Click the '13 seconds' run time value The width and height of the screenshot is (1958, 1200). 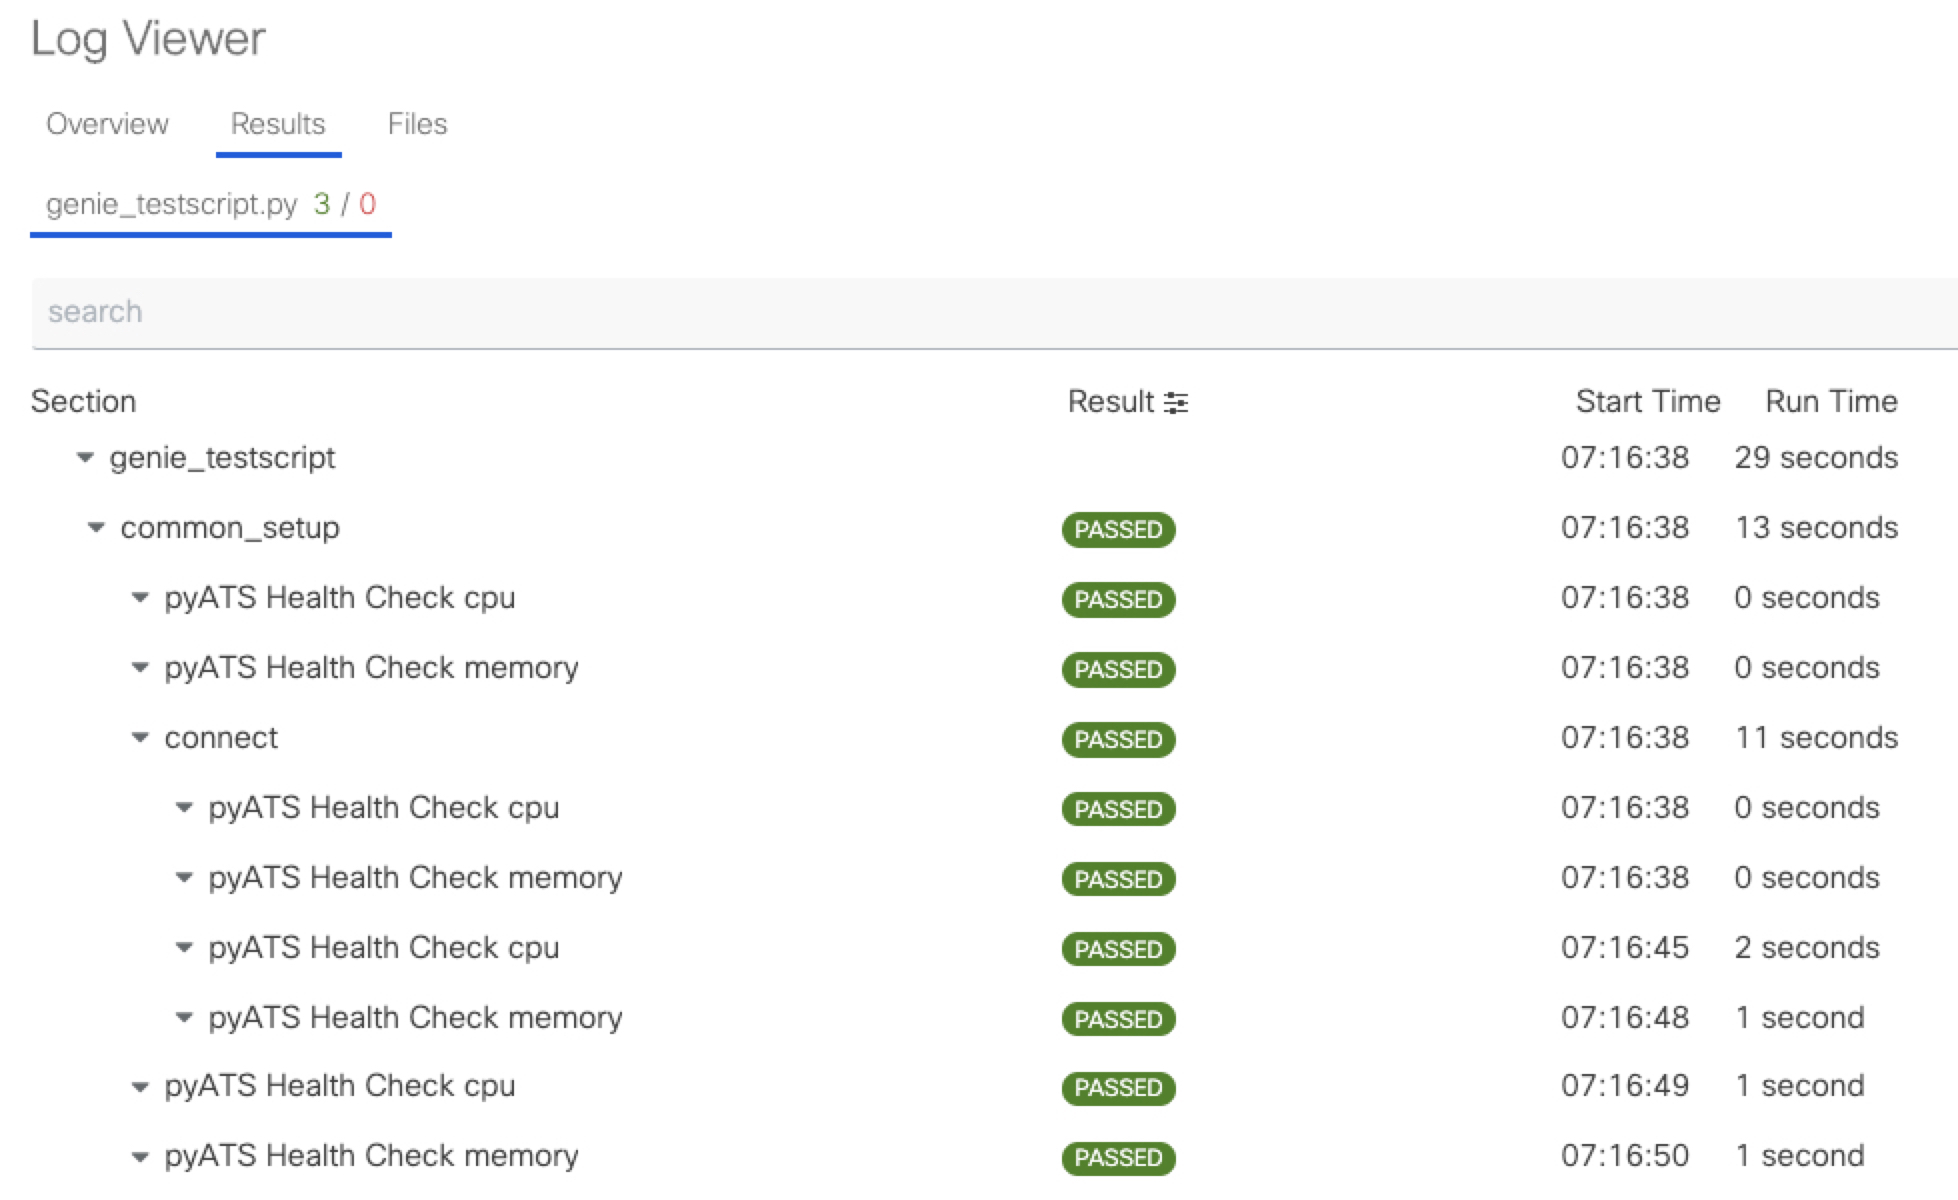[1816, 527]
